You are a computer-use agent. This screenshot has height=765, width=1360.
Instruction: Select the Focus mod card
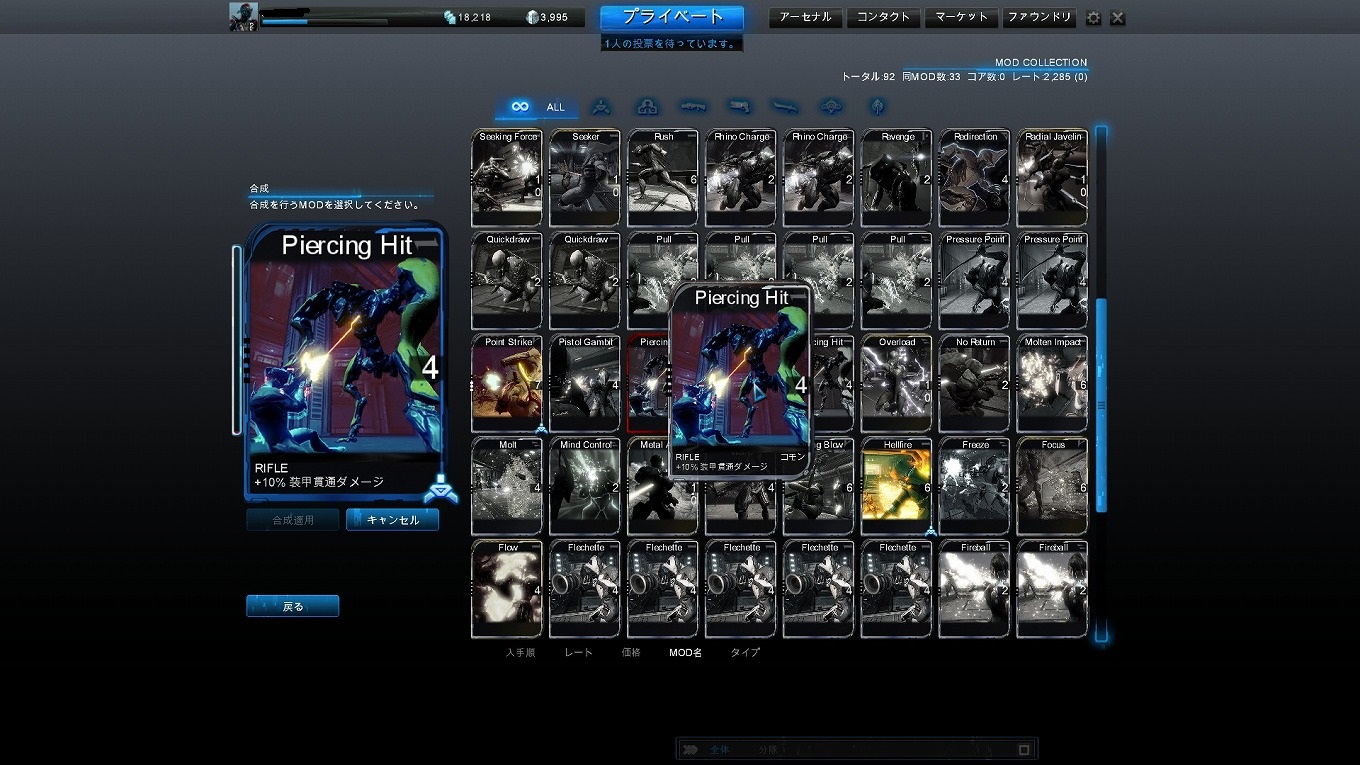coord(1053,486)
